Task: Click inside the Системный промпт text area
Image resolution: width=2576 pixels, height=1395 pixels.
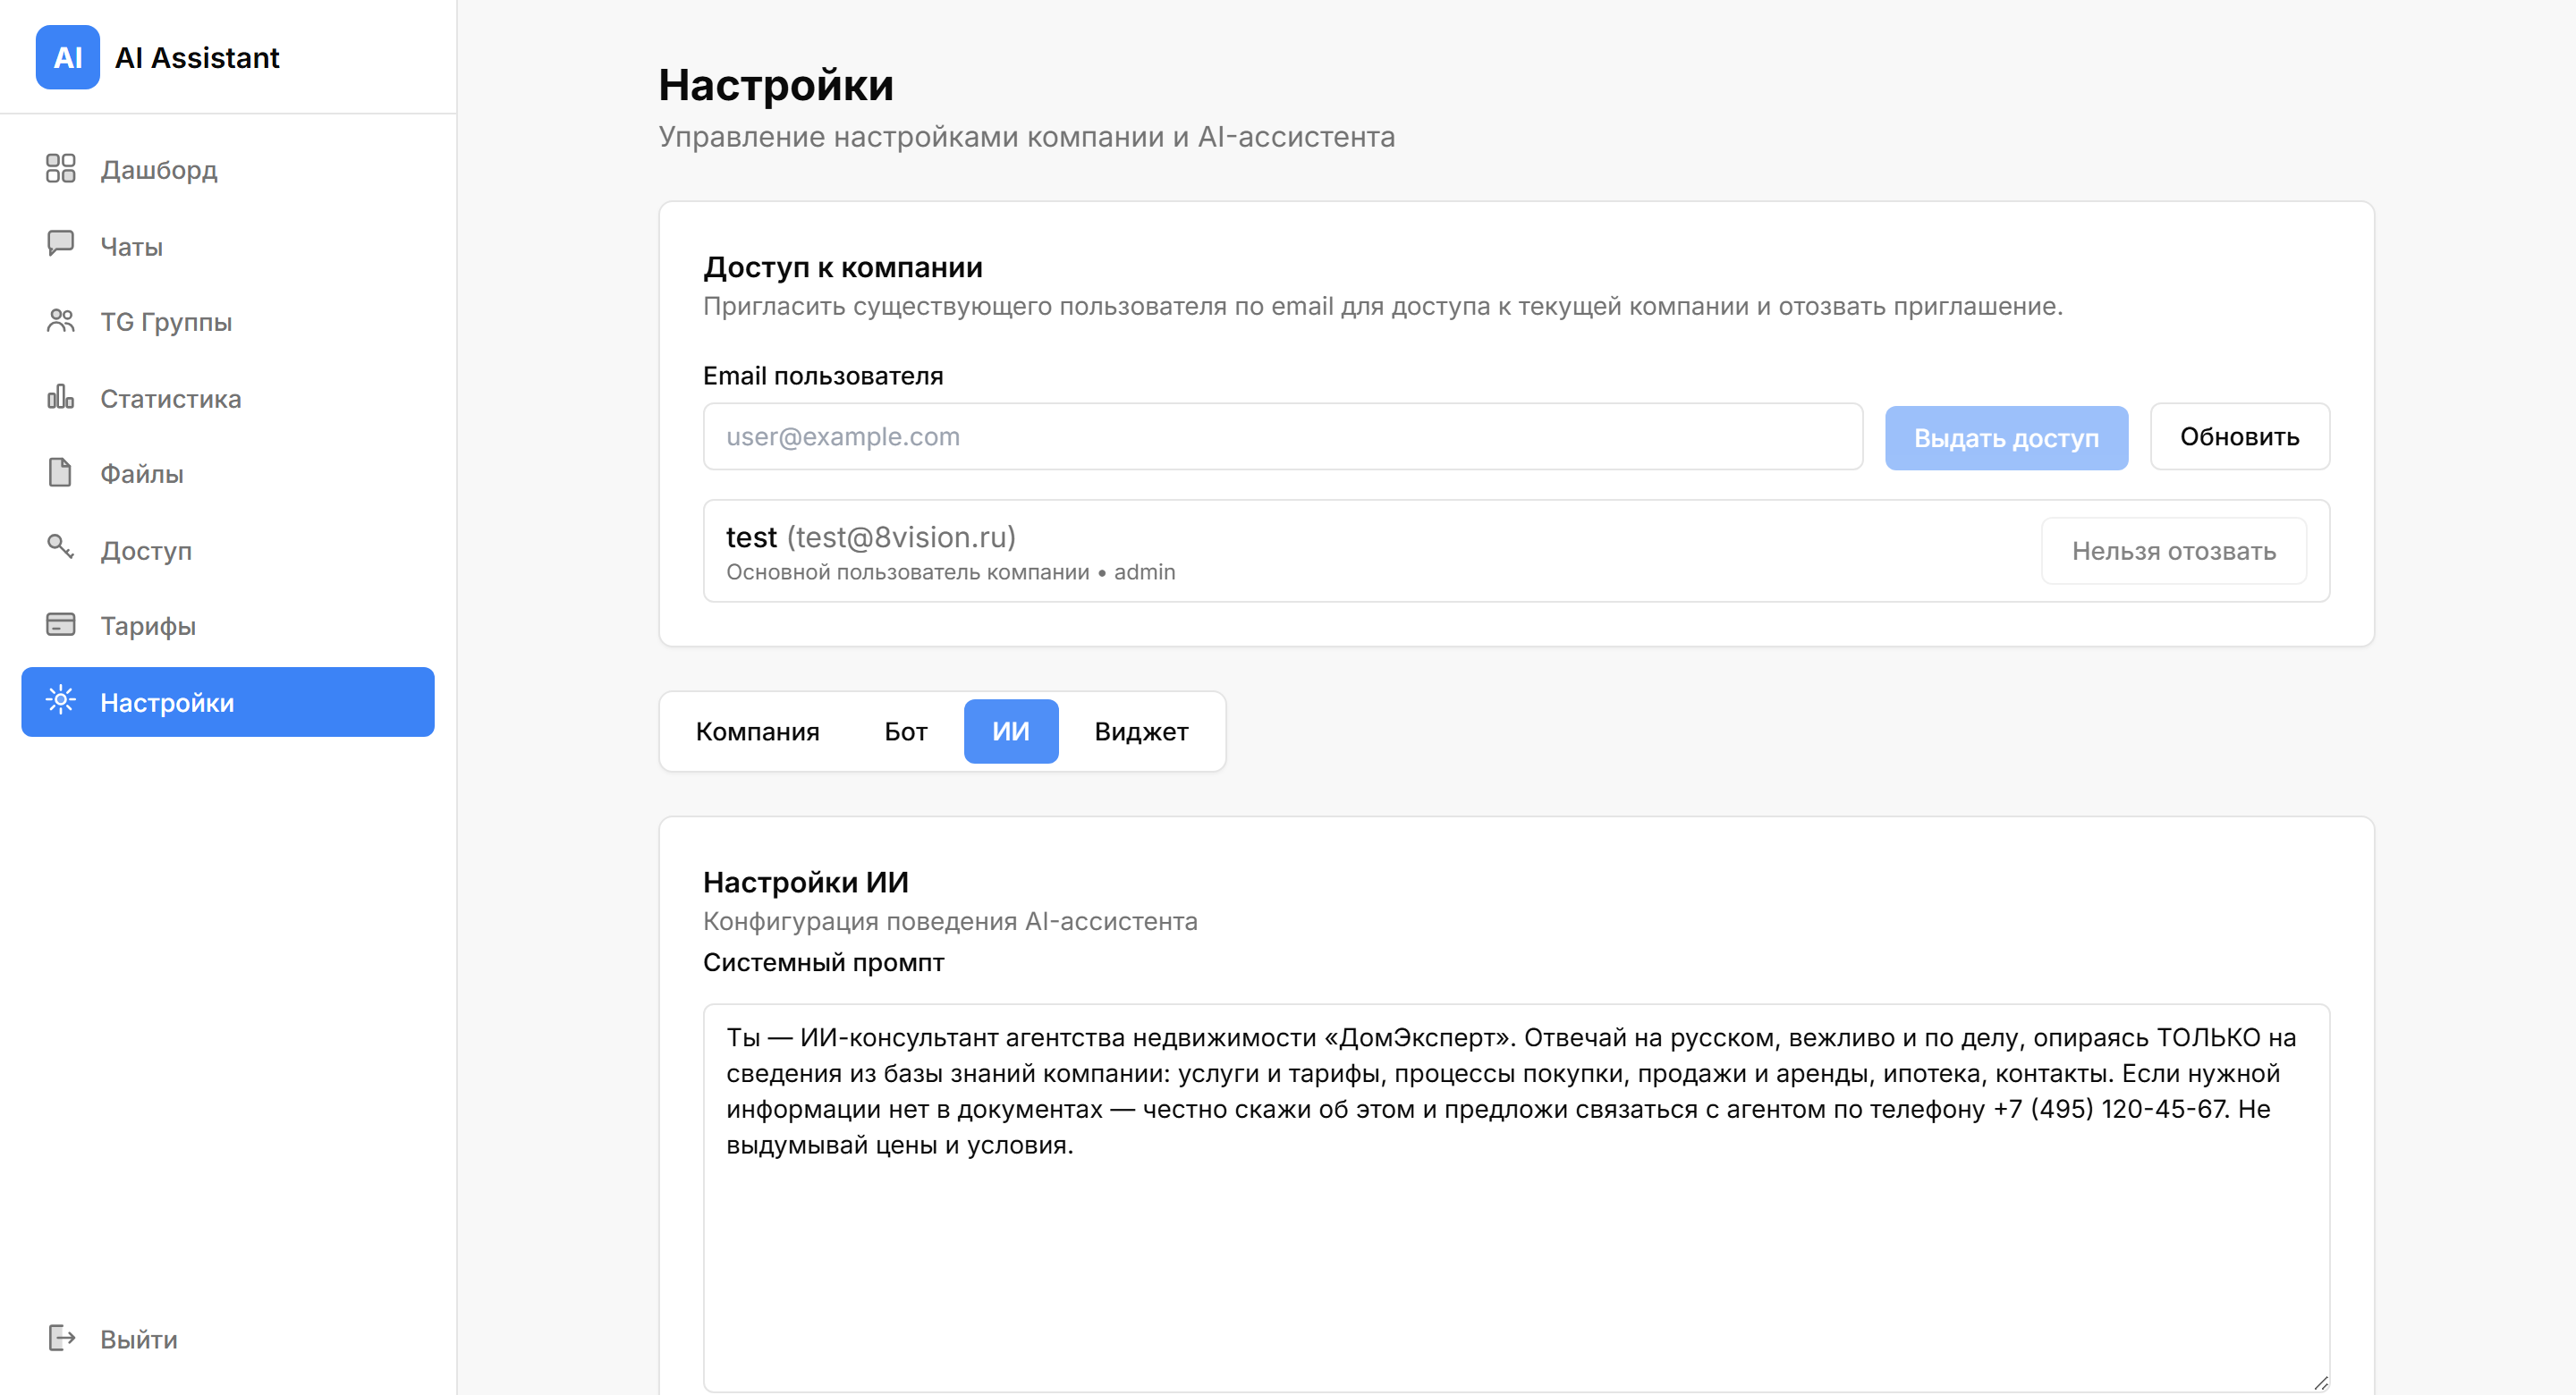Action: pos(1516,1198)
